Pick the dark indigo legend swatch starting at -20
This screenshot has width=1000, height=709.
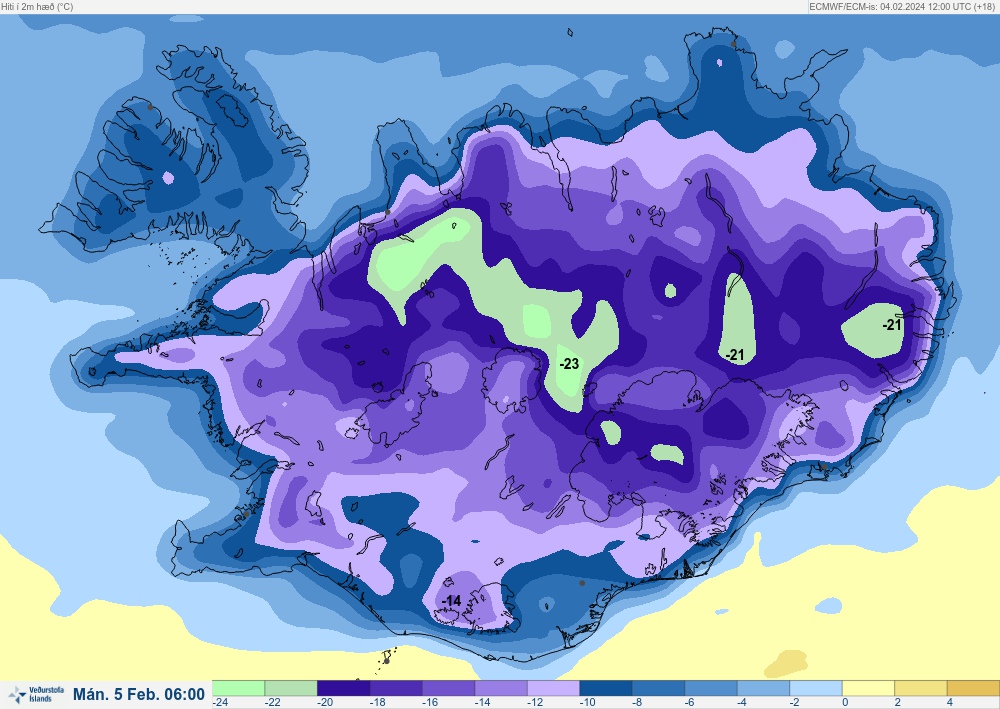[x=343, y=688]
